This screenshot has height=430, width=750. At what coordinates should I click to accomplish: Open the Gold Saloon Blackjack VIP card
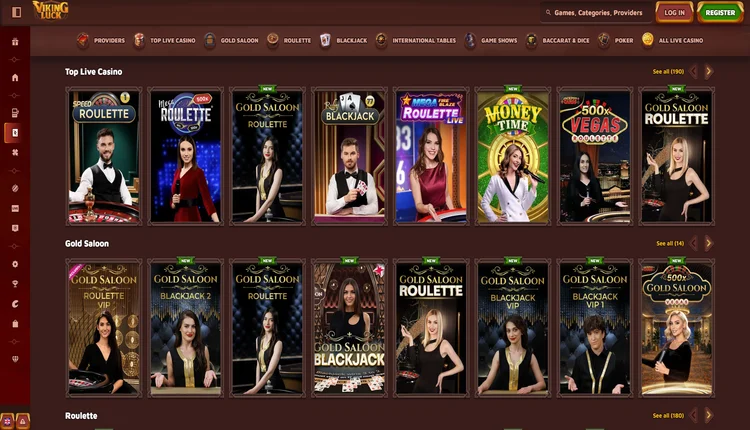513,328
